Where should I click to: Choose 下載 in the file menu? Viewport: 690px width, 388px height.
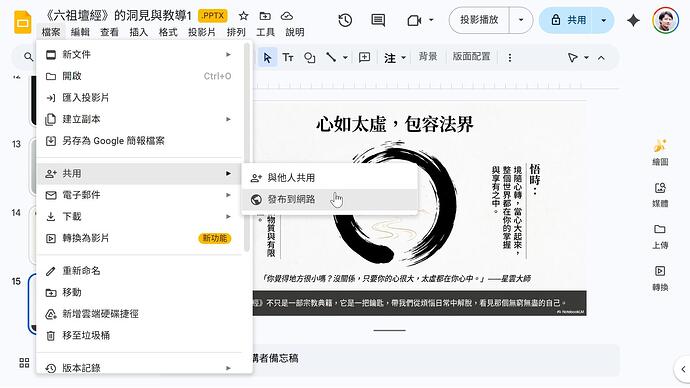click(139, 216)
